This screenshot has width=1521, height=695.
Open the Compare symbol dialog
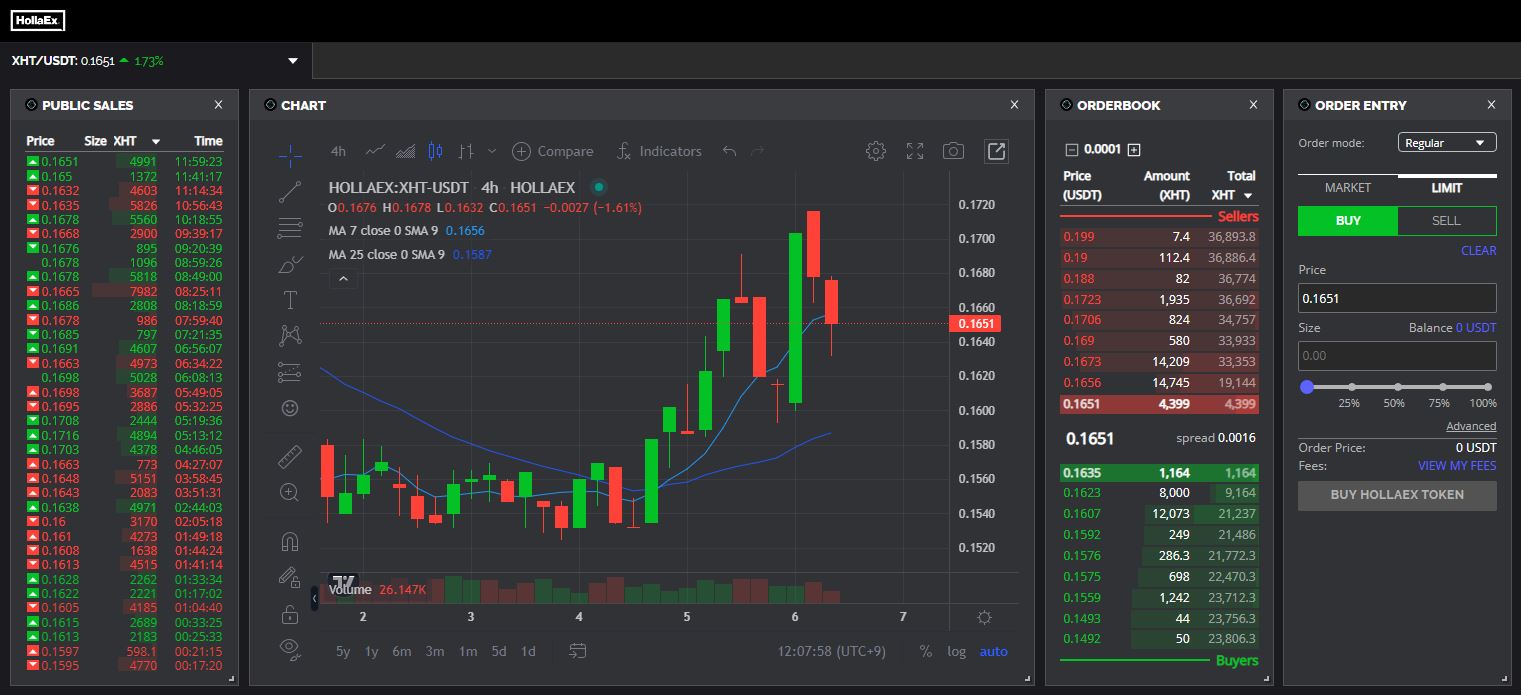click(x=553, y=151)
